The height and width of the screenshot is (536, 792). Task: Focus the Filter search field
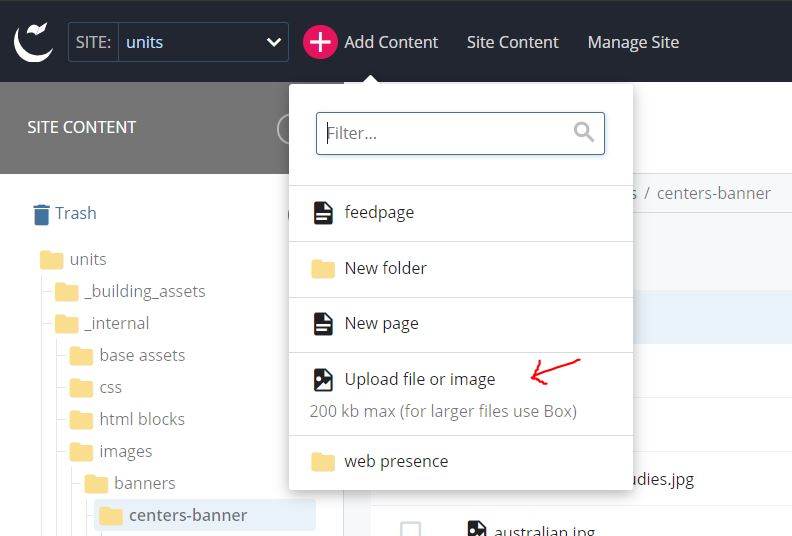coord(460,133)
